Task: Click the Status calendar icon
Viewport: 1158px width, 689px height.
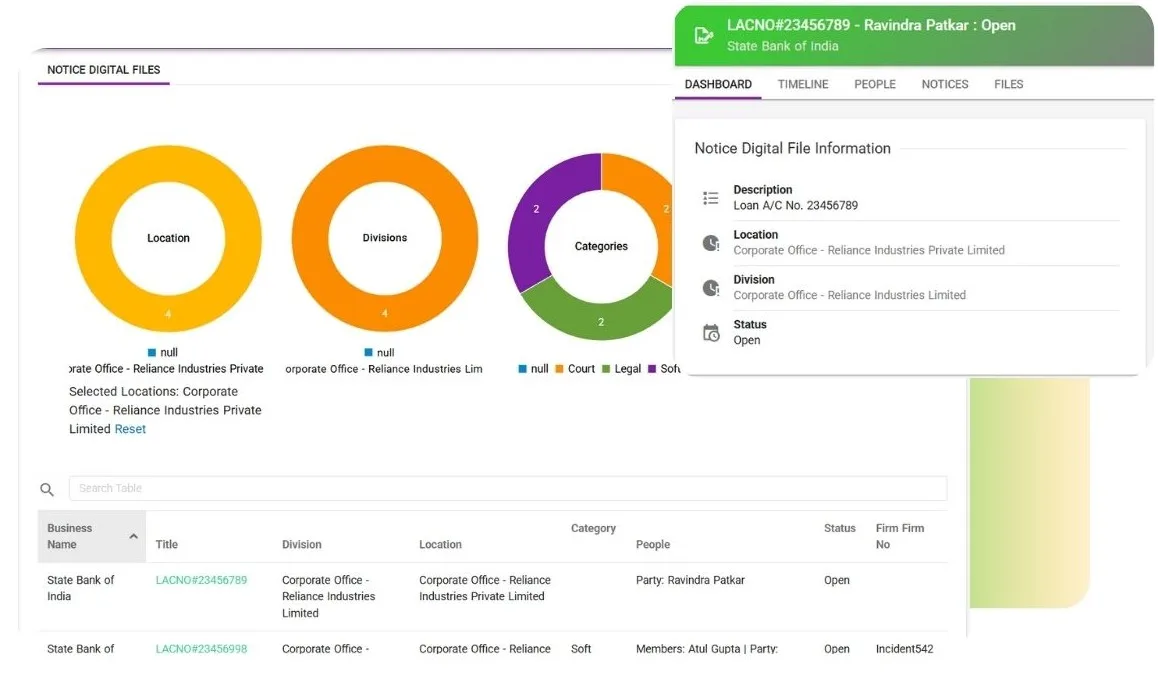Action: [x=710, y=333]
